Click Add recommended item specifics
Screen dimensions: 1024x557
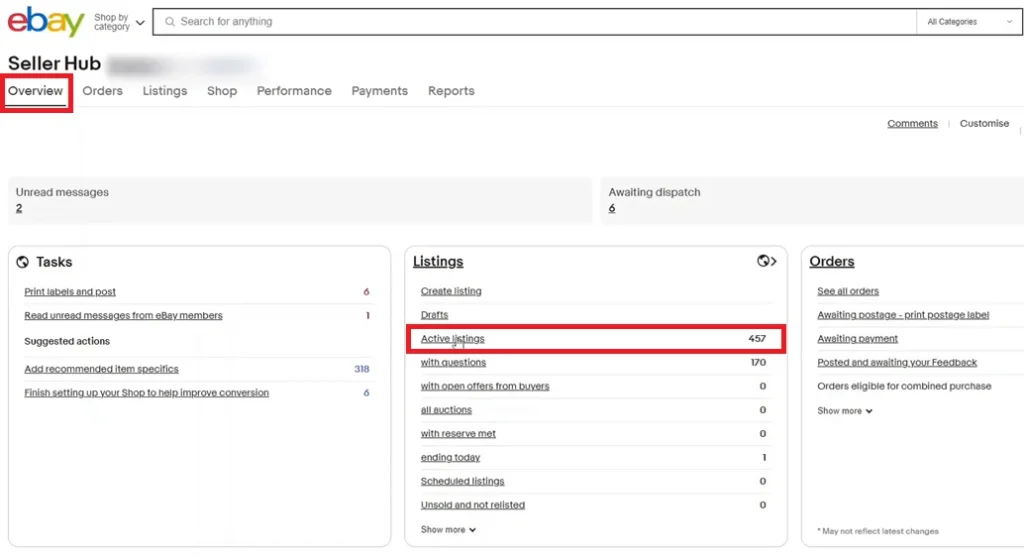pos(101,369)
